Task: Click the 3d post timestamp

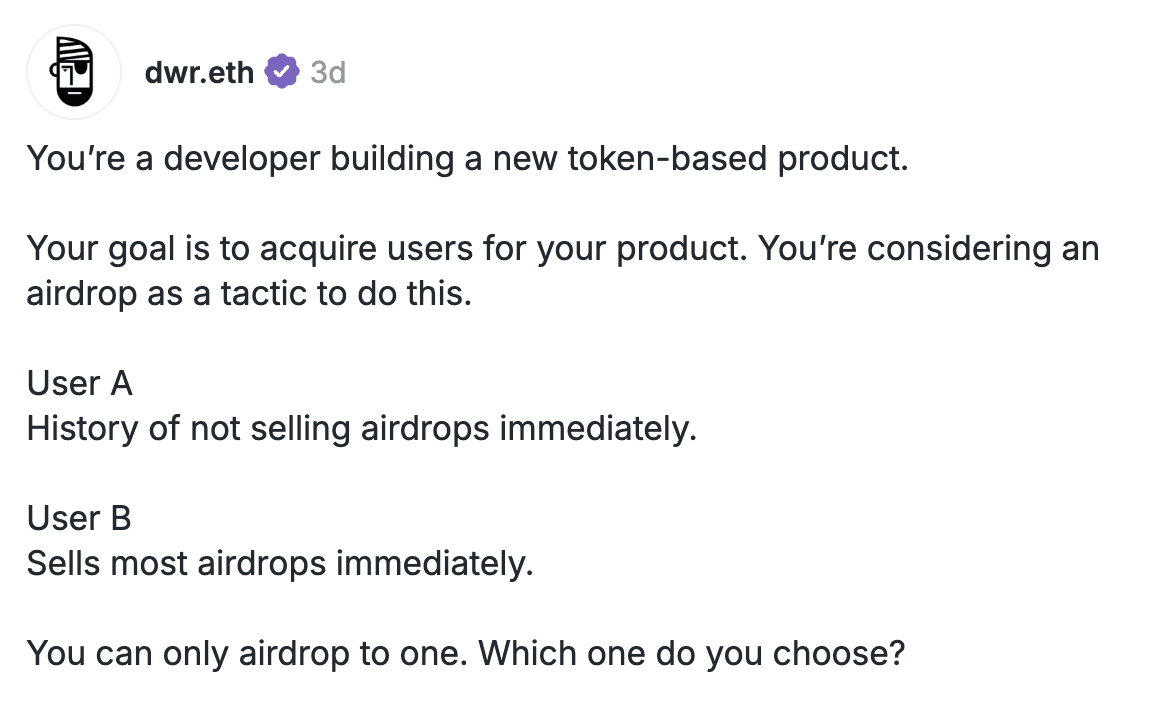Action: pyautogui.click(x=328, y=73)
